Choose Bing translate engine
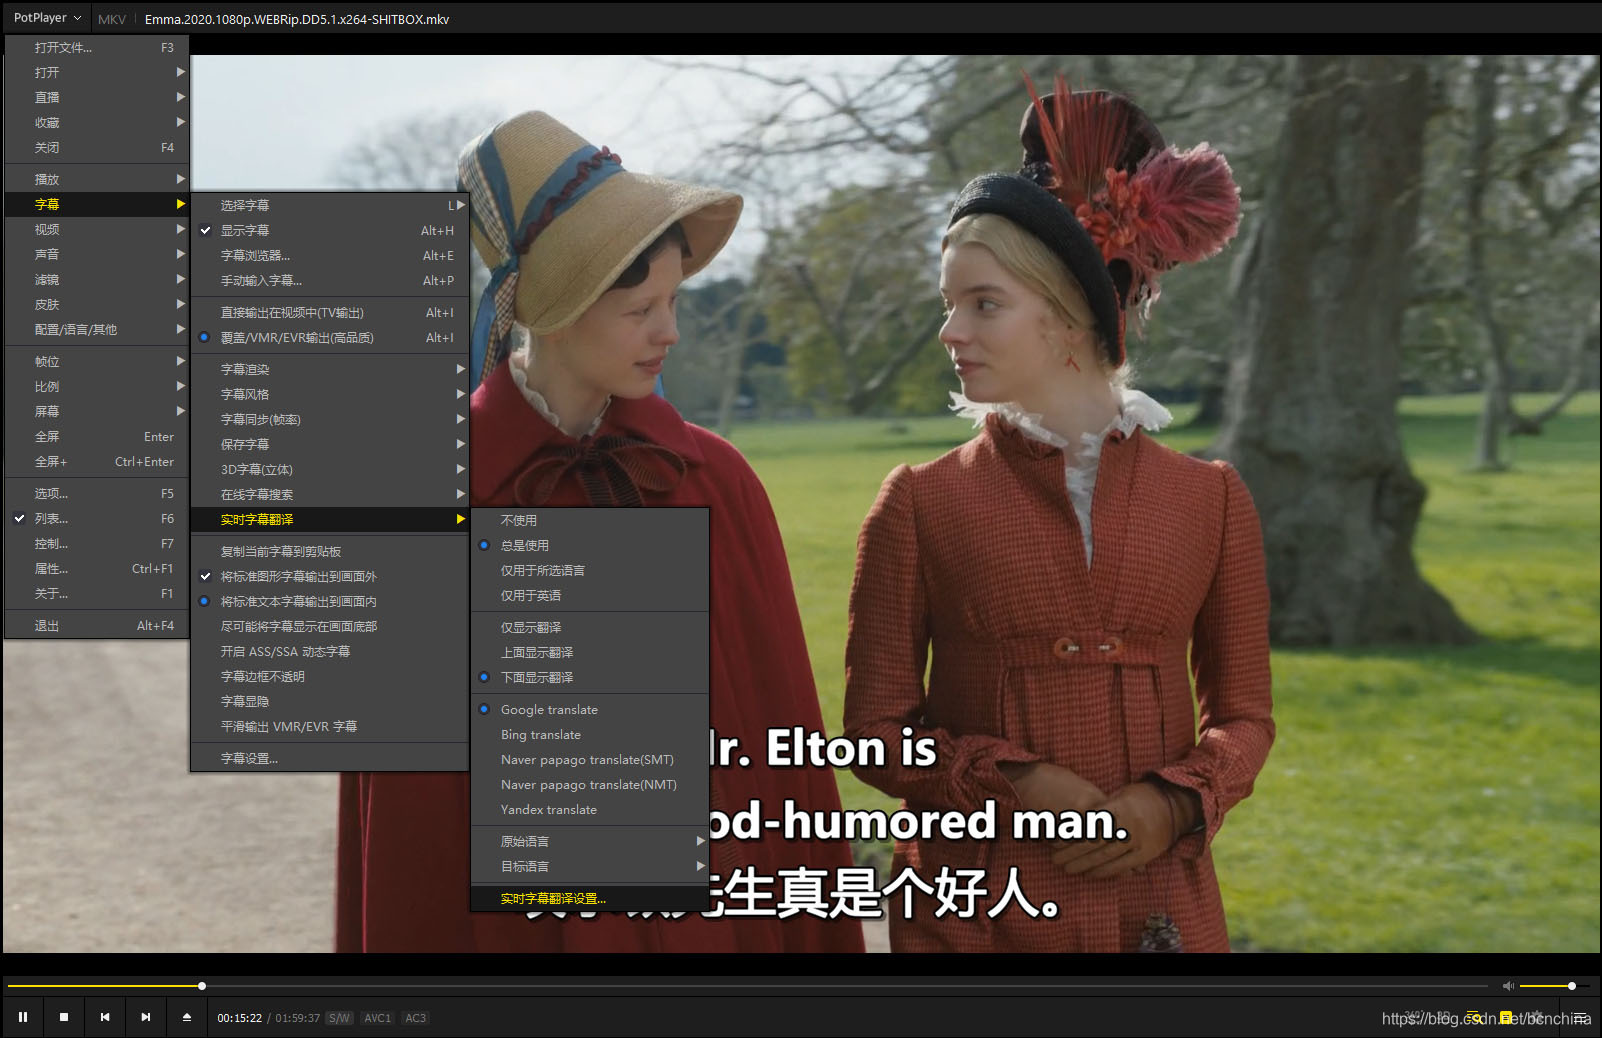 point(590,734)
